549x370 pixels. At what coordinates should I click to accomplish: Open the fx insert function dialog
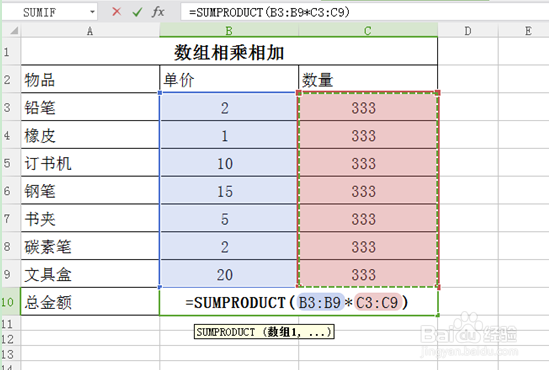158,12
